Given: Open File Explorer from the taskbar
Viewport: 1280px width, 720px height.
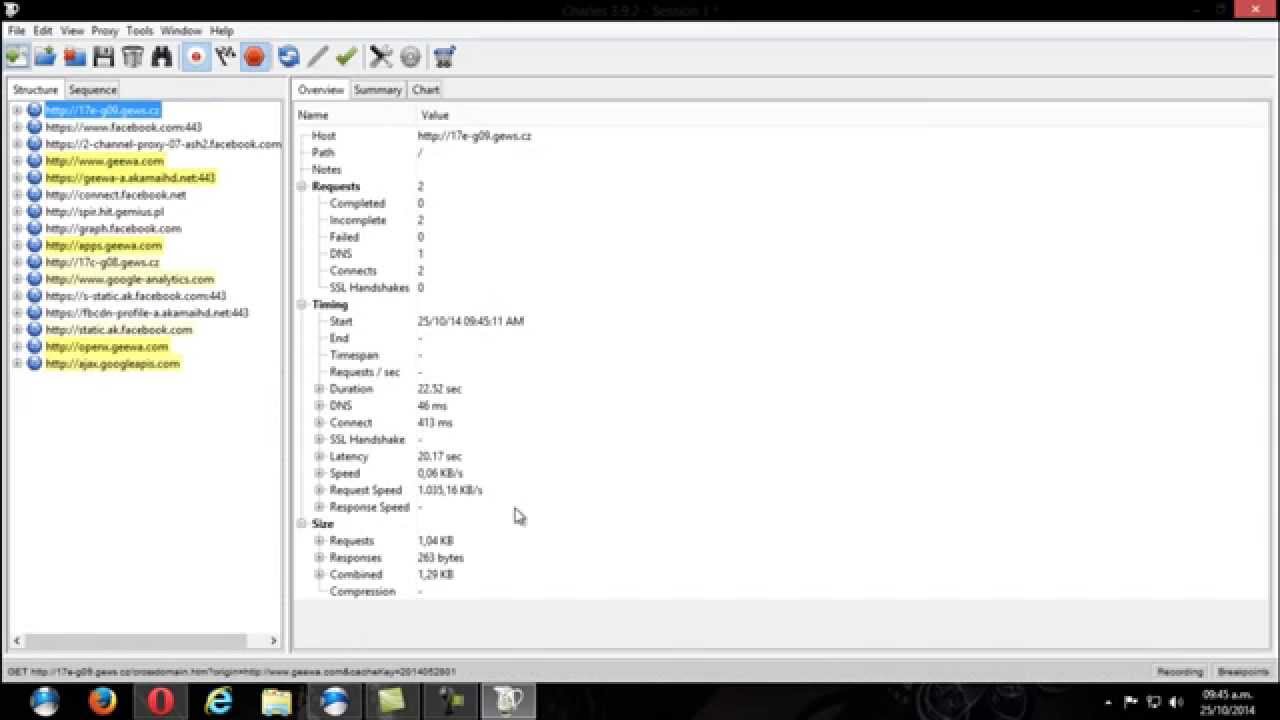Looking at the screenshot, I should coord(276,702).
